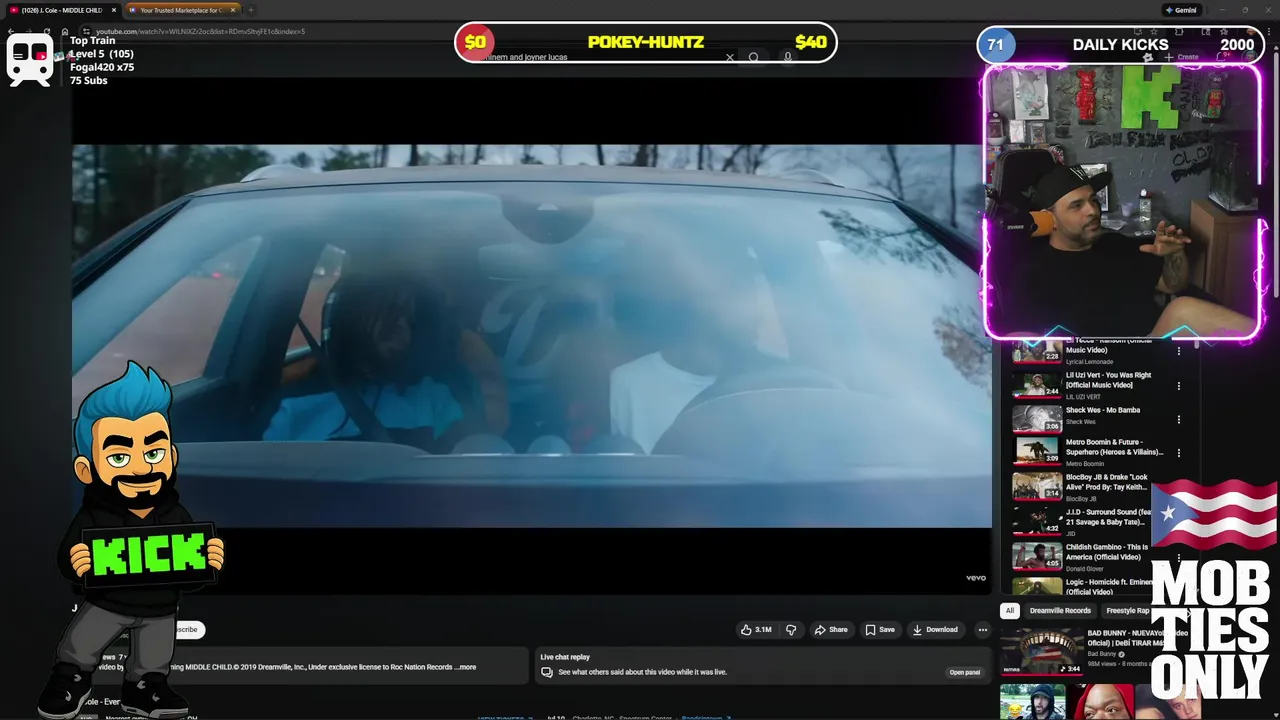Screen dimensions: 1280x720
Task: Click the 'Lyrical Lemonade' channel text
Action: [x=1089, y=362]
